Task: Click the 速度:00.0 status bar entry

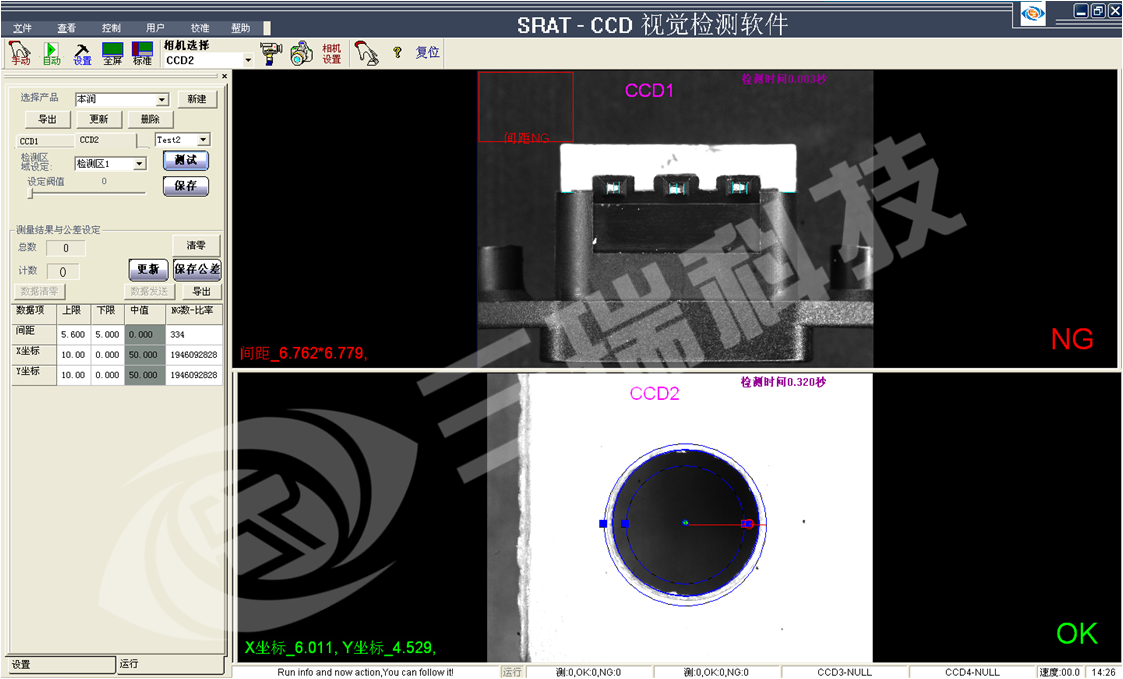Action: [1060, 672]
